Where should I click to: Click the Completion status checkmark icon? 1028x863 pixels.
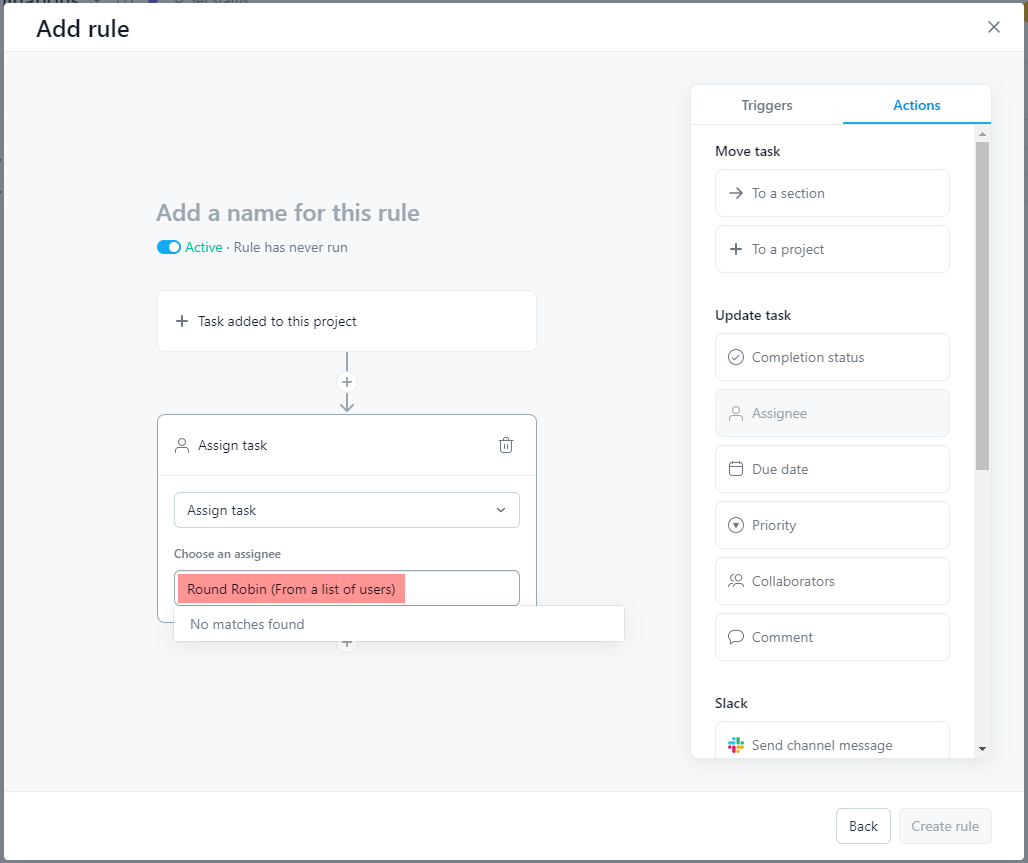coord(736,357)
